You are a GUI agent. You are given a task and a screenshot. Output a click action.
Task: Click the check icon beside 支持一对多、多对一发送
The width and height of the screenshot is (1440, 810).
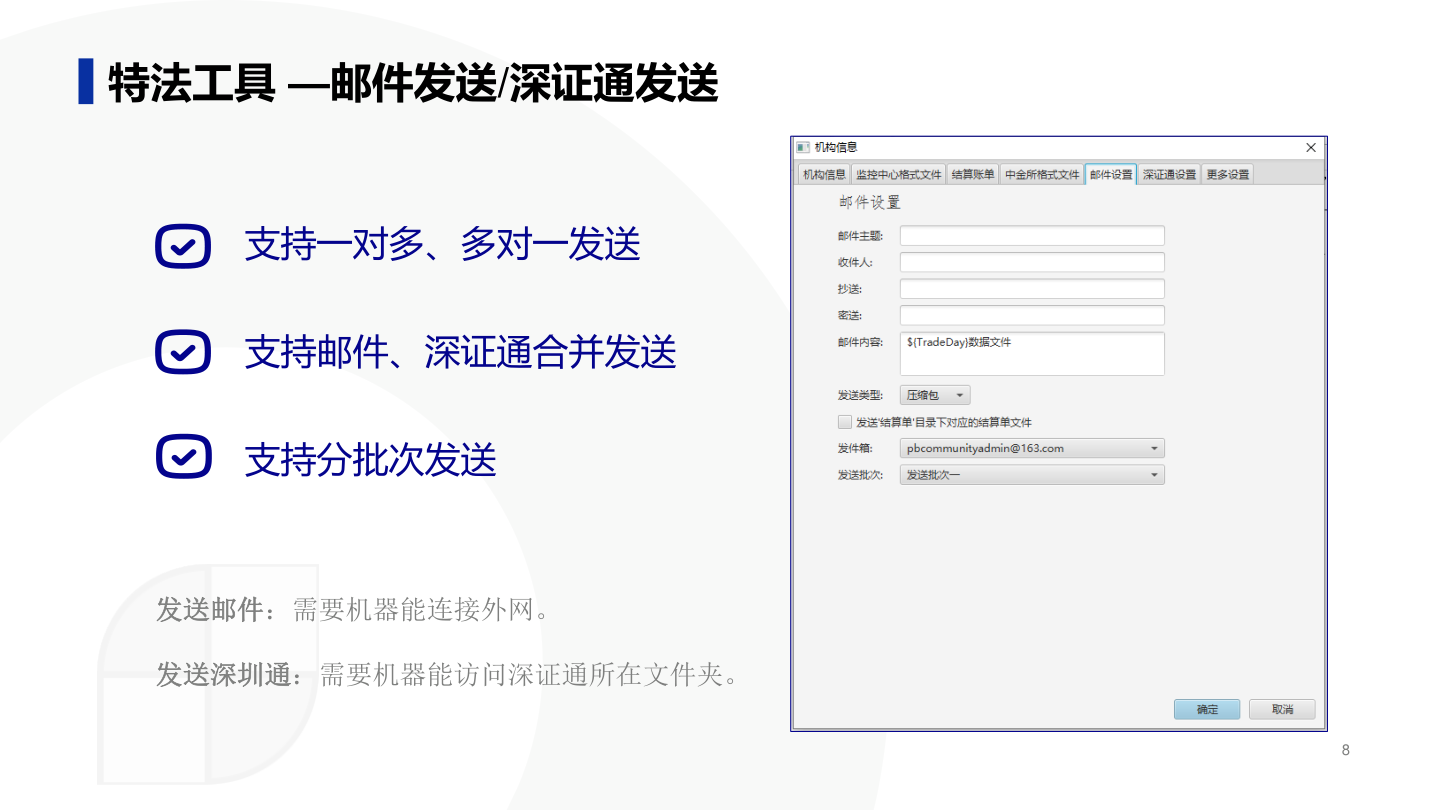(183, 246)
